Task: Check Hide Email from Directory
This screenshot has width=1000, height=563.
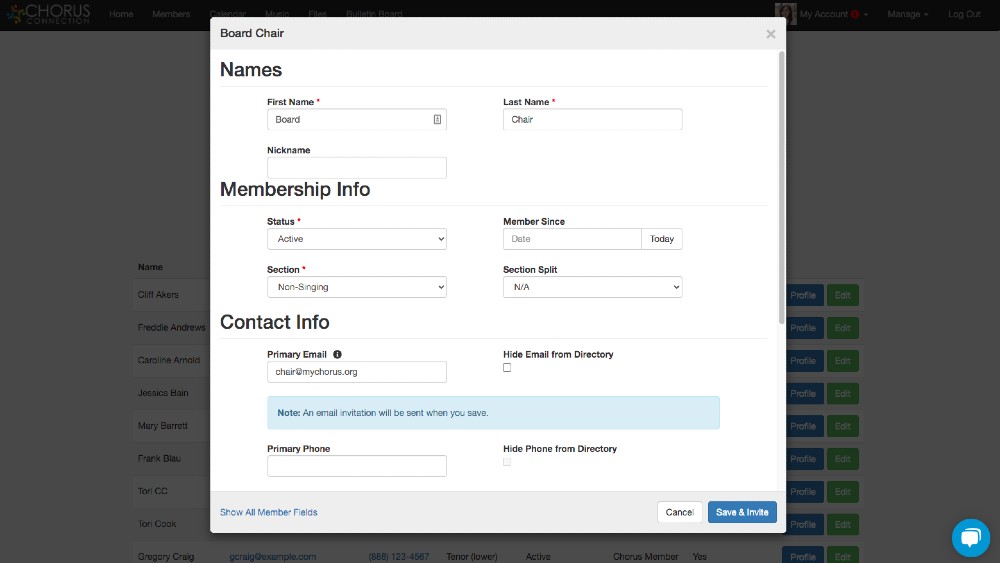Action: point(507,368)
